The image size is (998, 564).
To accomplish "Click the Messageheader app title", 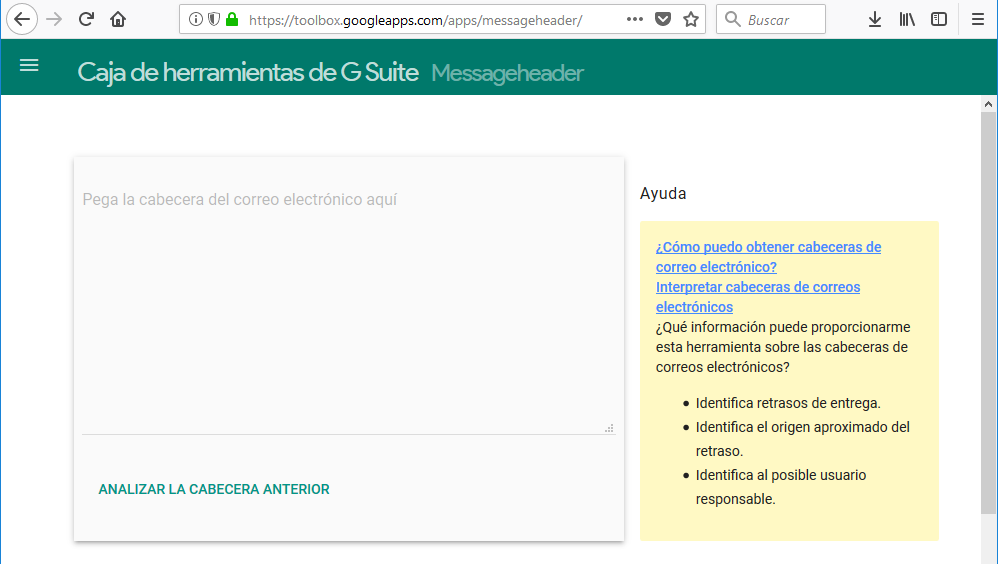I will [507, 73].
